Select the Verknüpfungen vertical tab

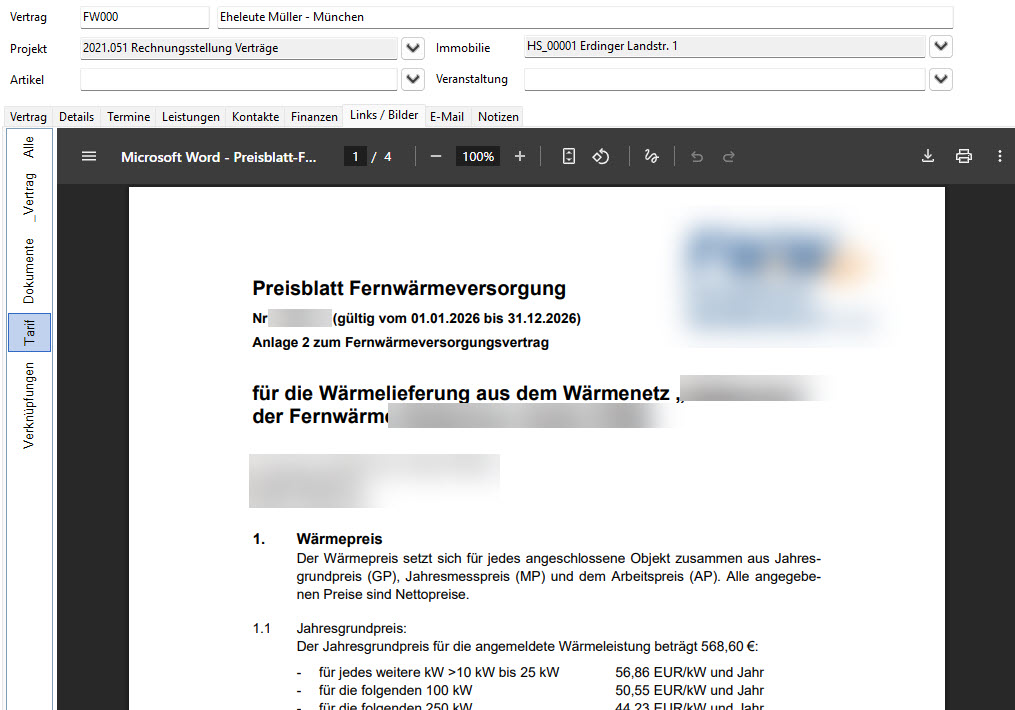click(x=28, y=405)
